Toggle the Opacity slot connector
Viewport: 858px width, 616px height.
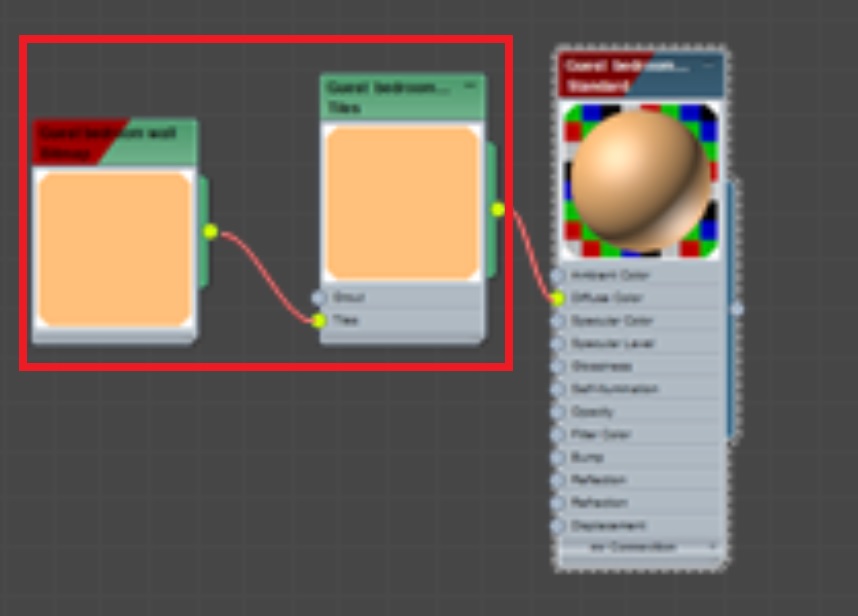click(x=556, y=409)
